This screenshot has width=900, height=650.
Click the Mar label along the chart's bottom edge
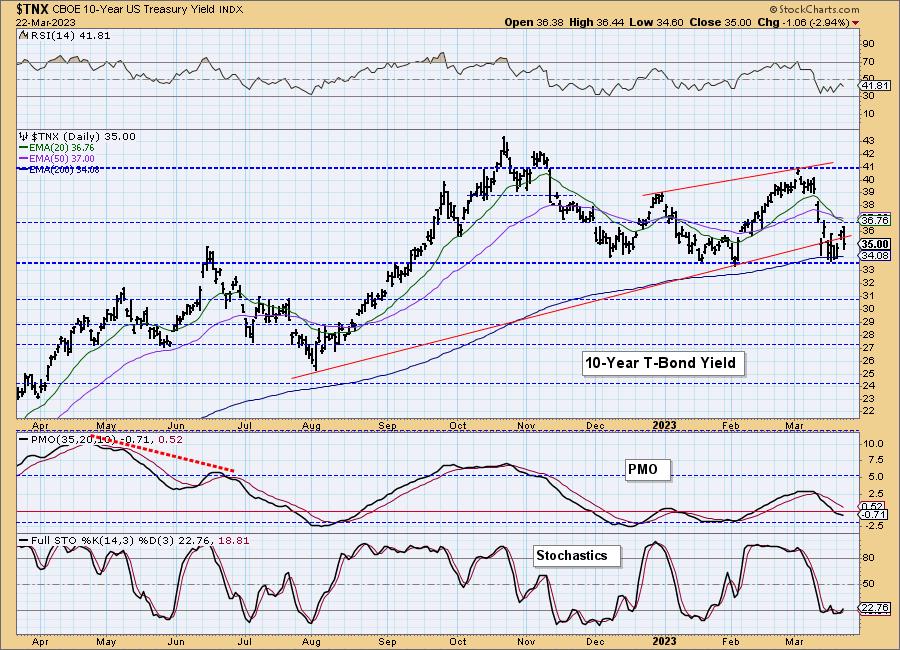(x=794, y=642)
